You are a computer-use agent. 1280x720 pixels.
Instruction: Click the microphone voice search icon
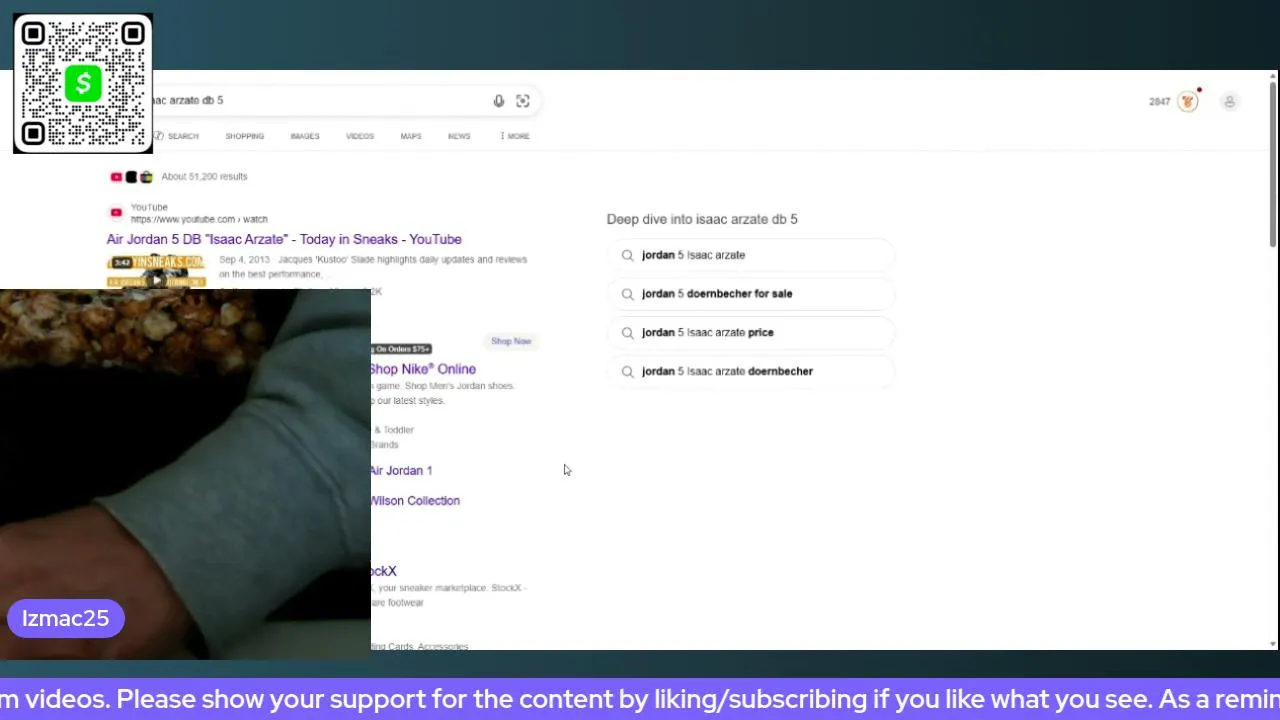(x=499, y=101)
